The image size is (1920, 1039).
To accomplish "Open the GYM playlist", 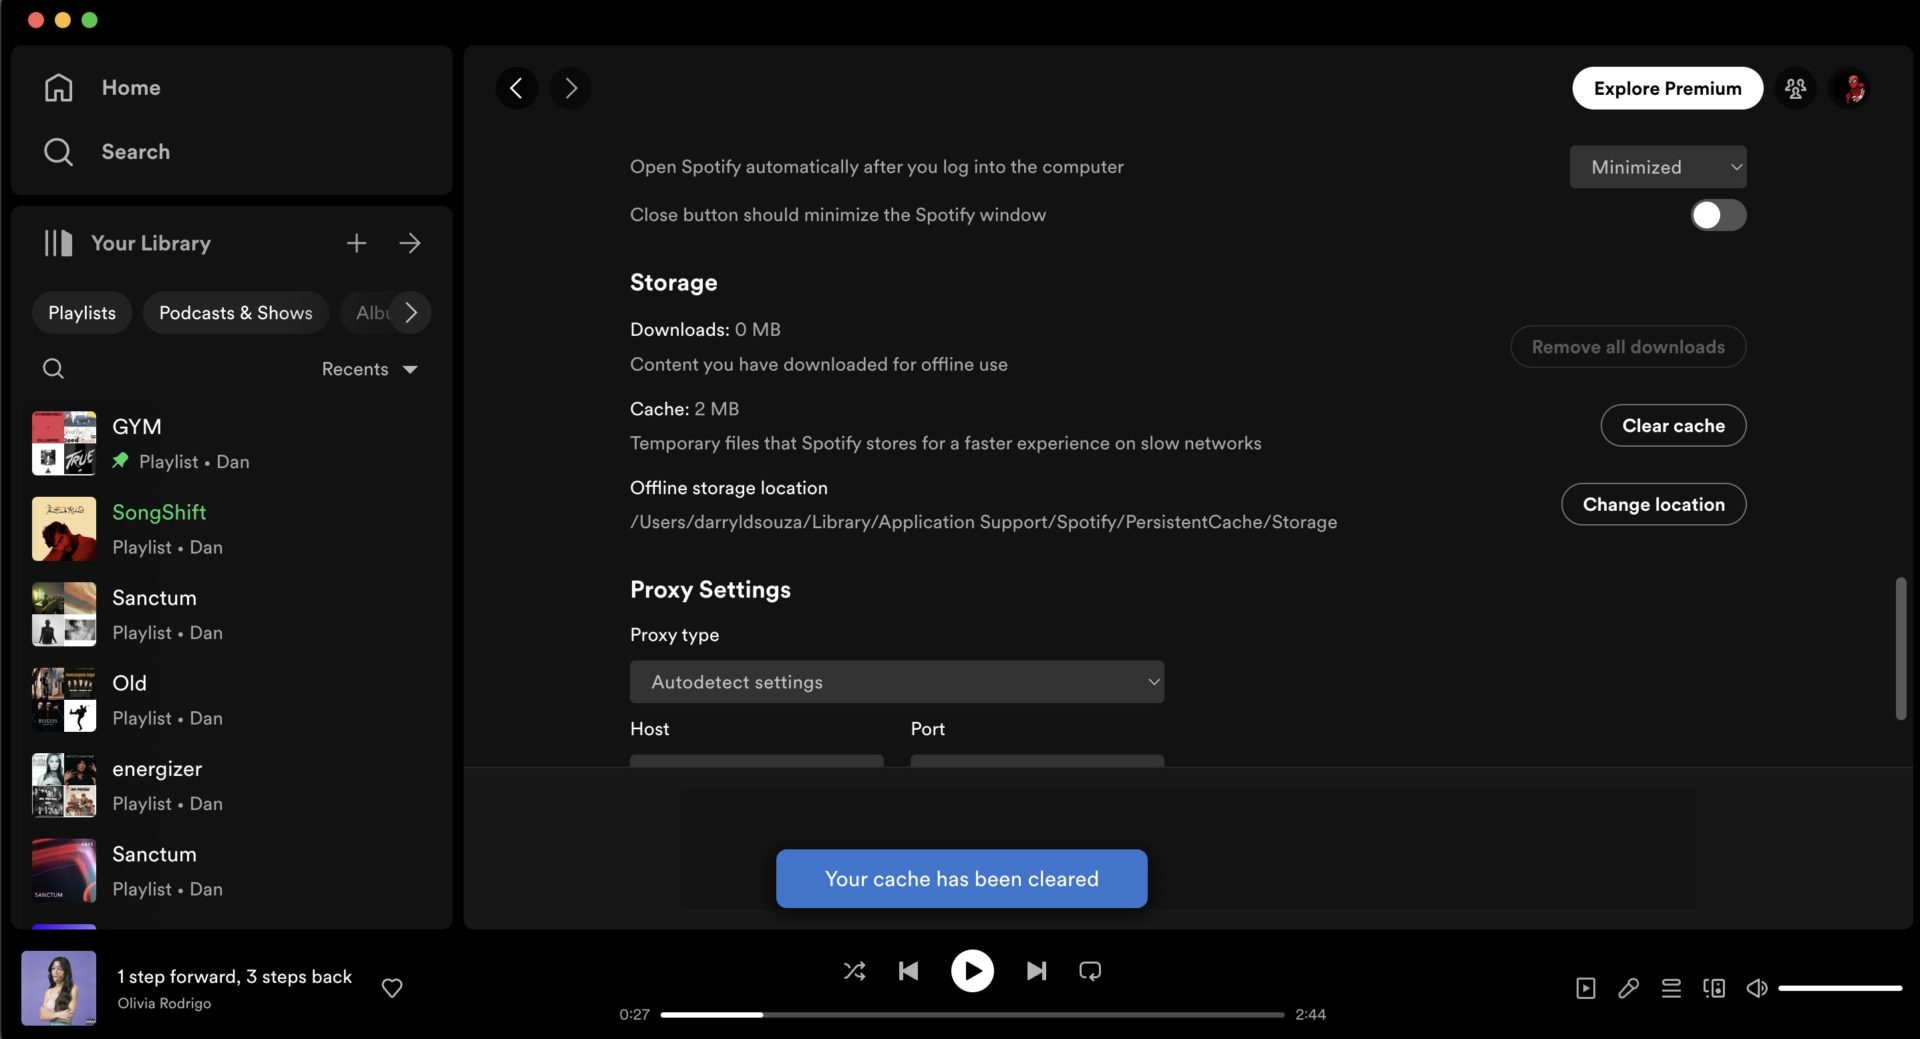I will pyautogui.click(x=232, y=443).
